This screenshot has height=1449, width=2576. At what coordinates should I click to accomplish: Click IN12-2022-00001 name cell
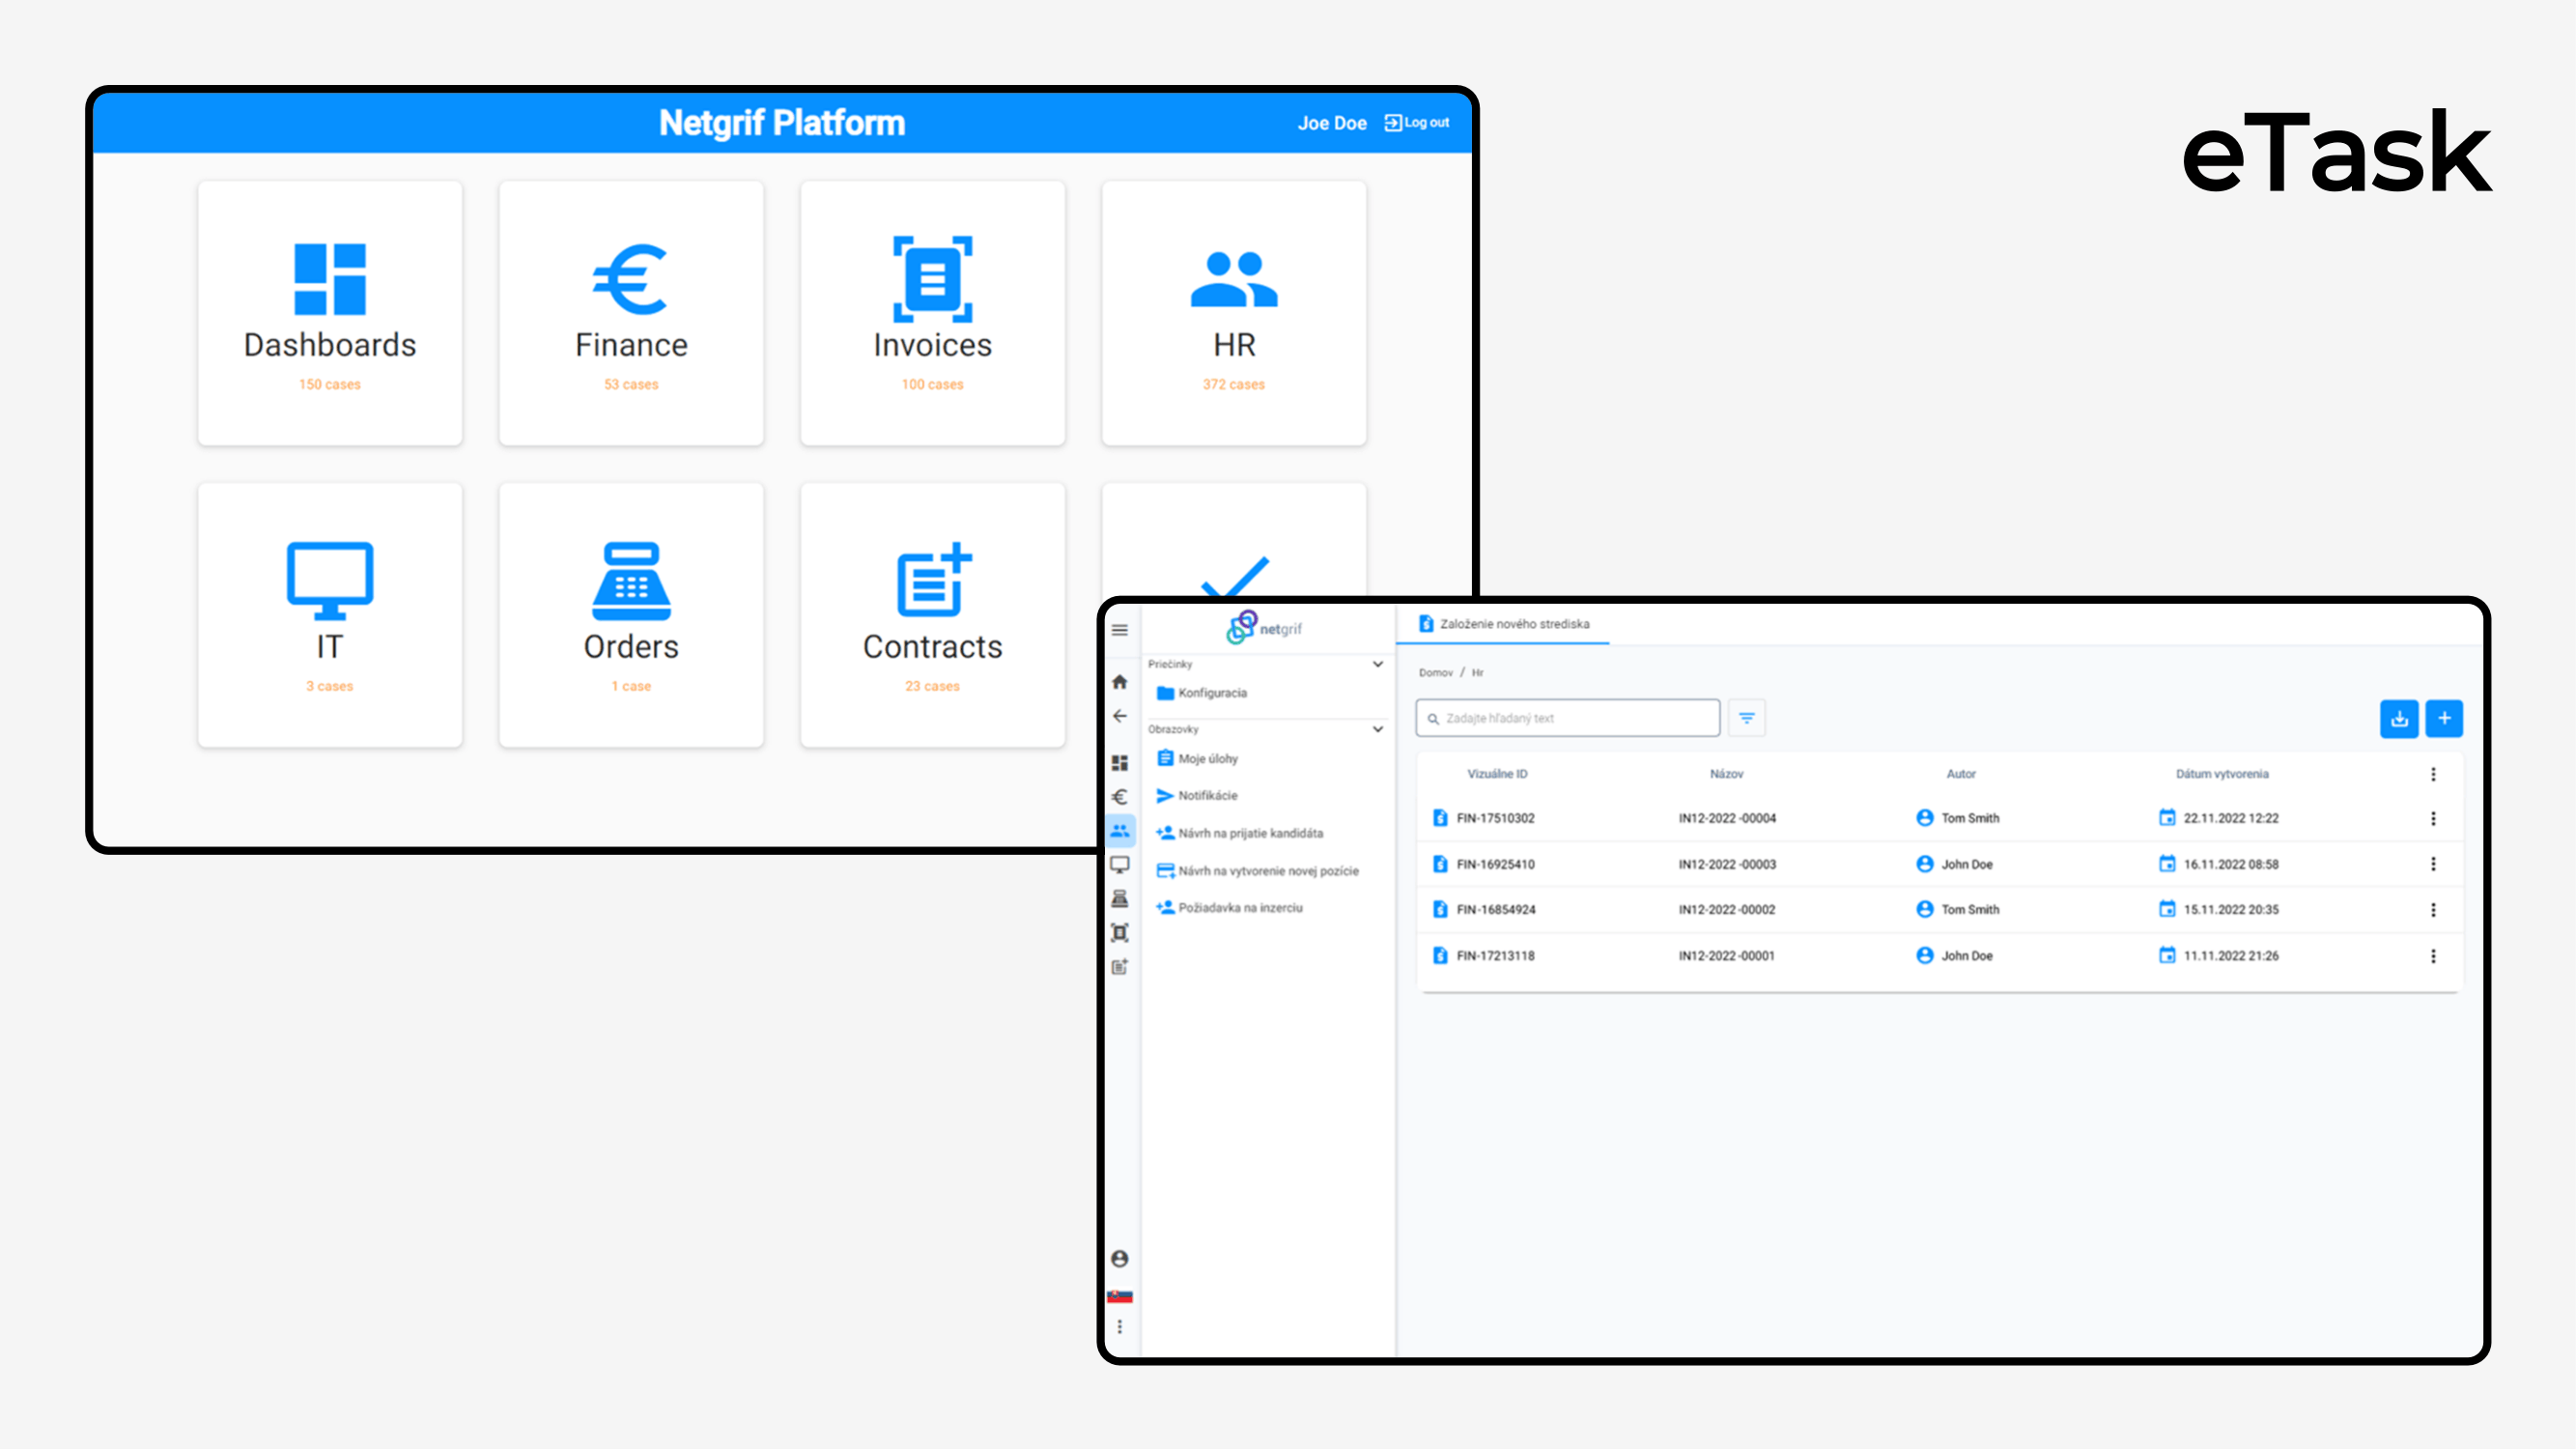tap(1727, 956)
